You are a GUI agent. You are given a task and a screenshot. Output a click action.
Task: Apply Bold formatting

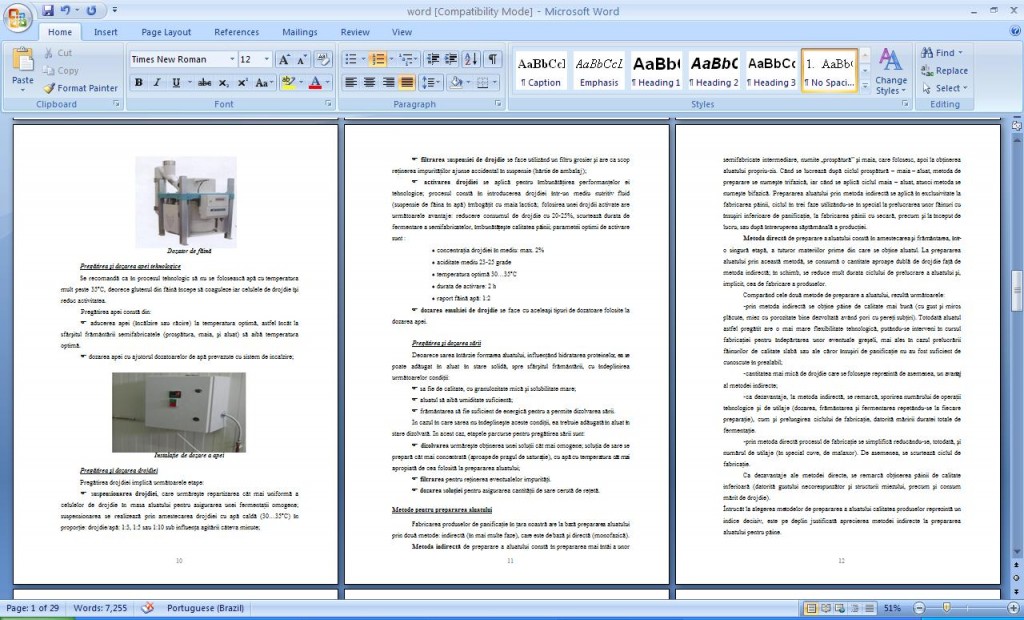point(138,83)
